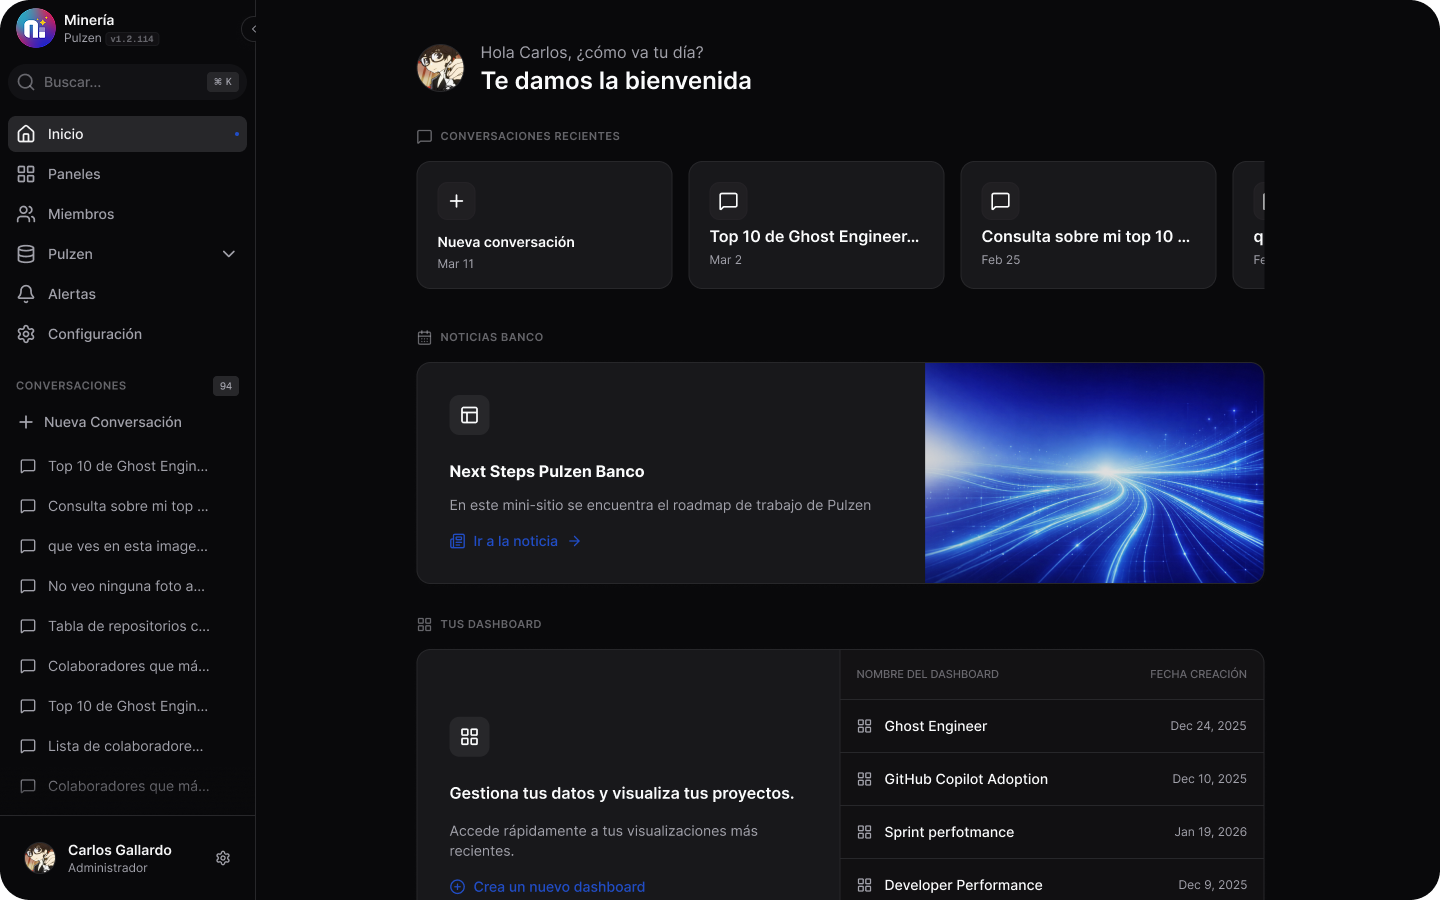1440x900 pixels.
Task: Click chat icon on Consulta sobre mi top card
Action: [x=1000, y=201]
